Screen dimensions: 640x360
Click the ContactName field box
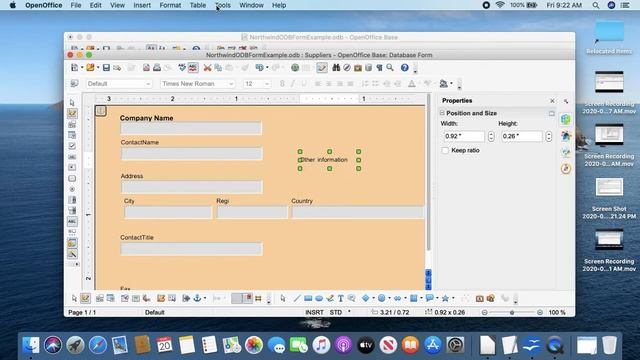click(191, 154)
